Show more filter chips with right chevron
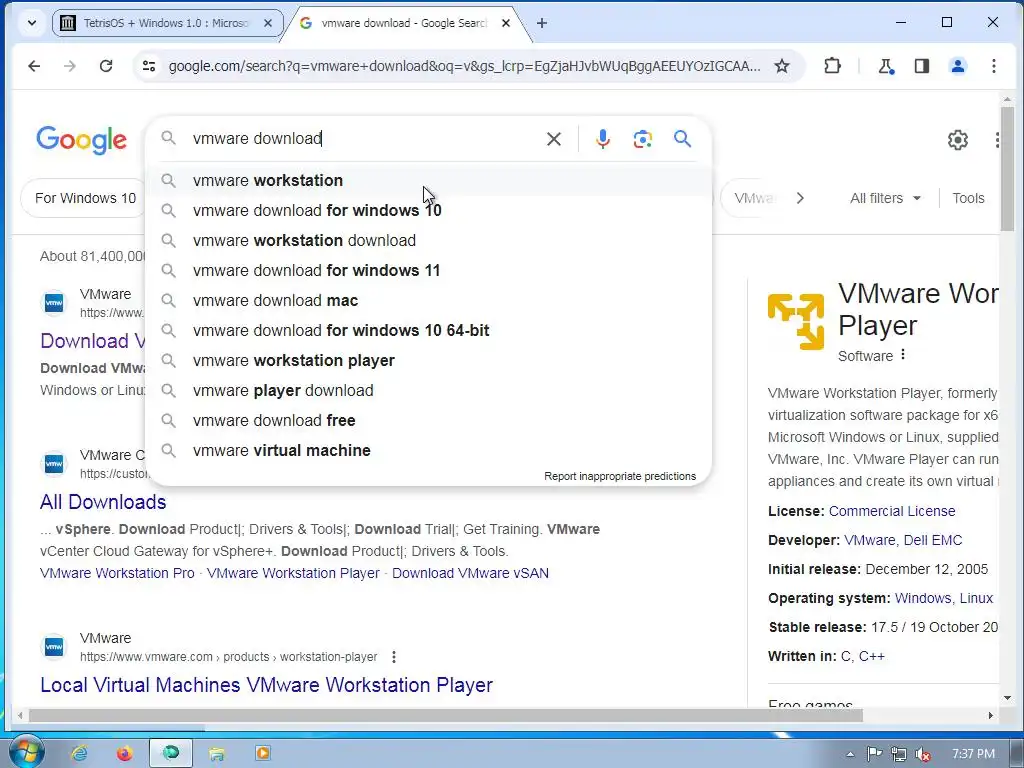The width and height of the screenshot is (1024, 768). pos(801,198)
